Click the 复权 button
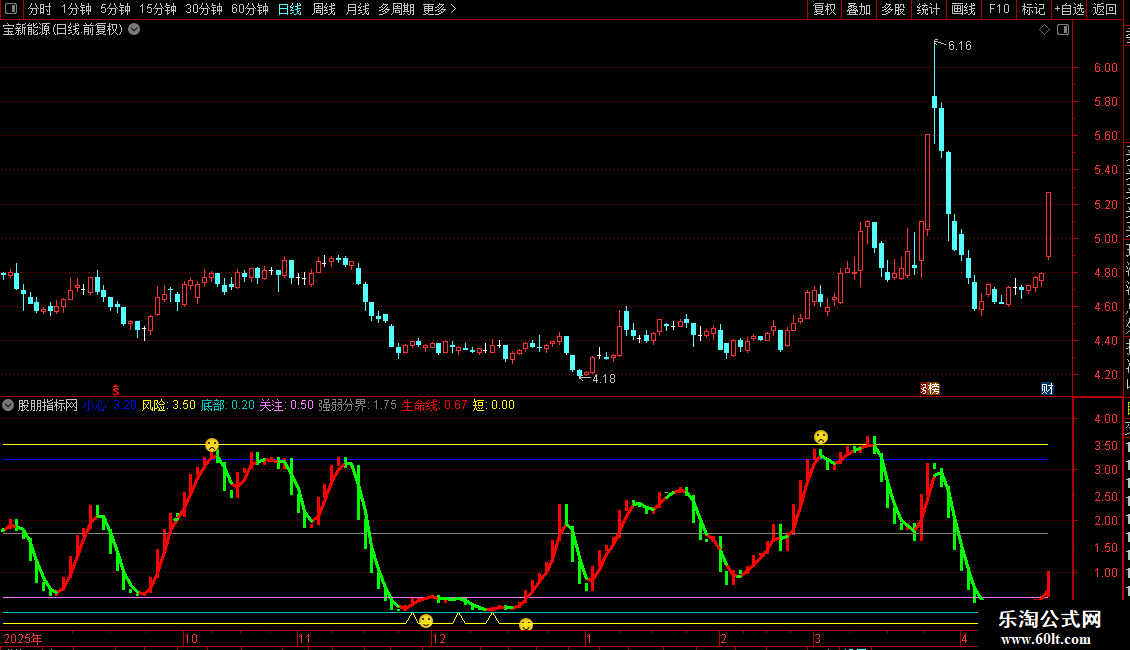Image resolution: width=1130 pixels, height=650 pixels. 824,9
